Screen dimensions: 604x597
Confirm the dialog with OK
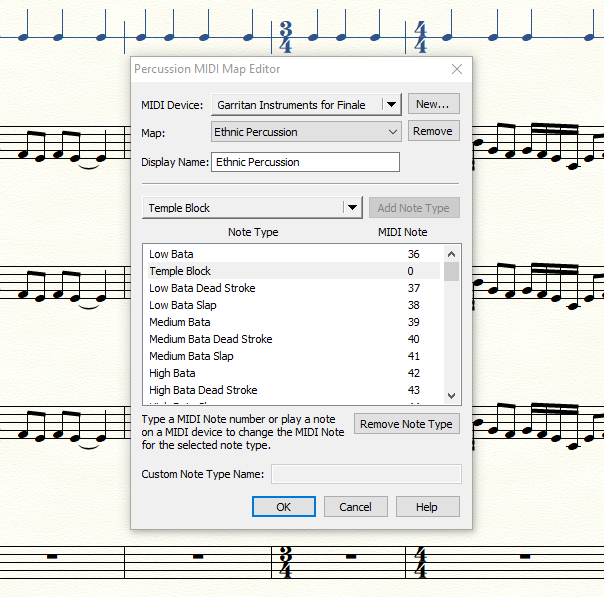point(284,507)
